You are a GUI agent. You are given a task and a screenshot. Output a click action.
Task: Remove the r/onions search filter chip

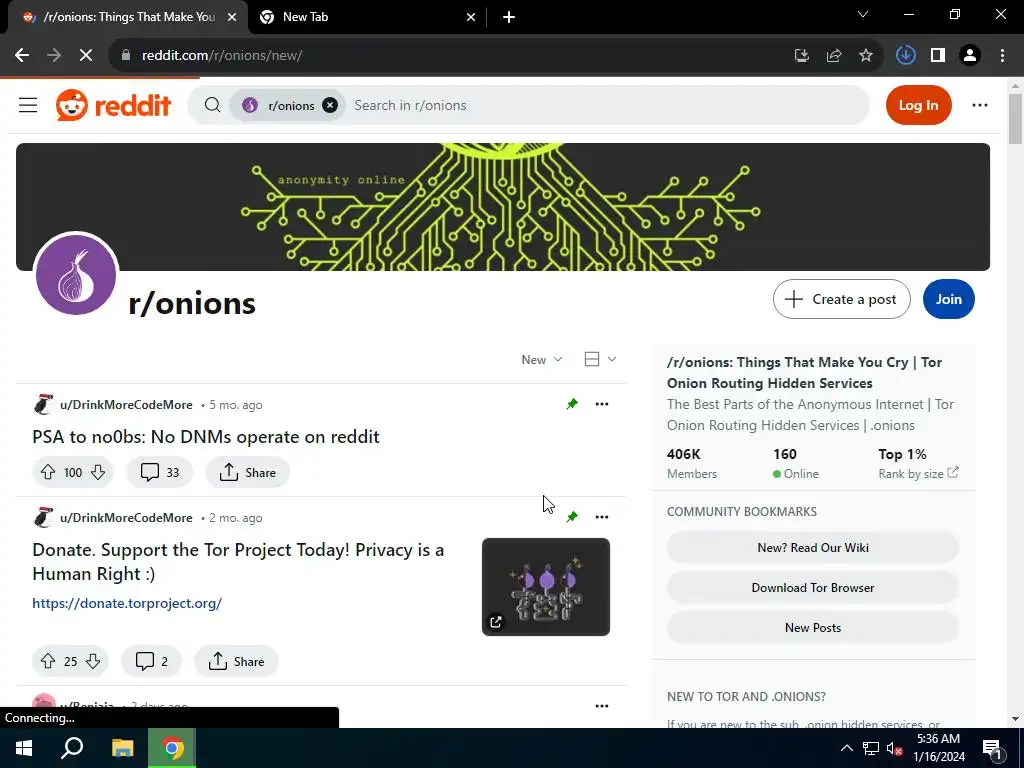pos(330,105)
